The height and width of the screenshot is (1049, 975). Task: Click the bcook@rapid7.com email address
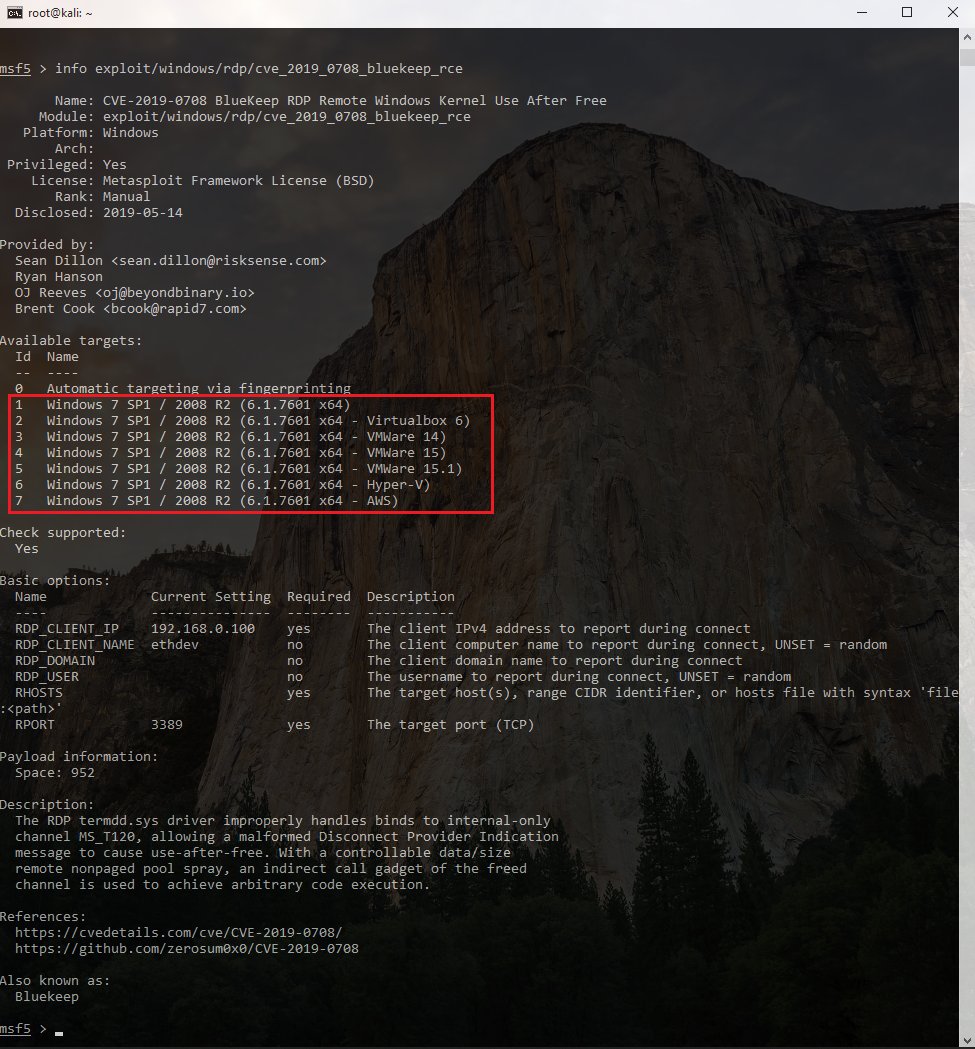[175, 309]
